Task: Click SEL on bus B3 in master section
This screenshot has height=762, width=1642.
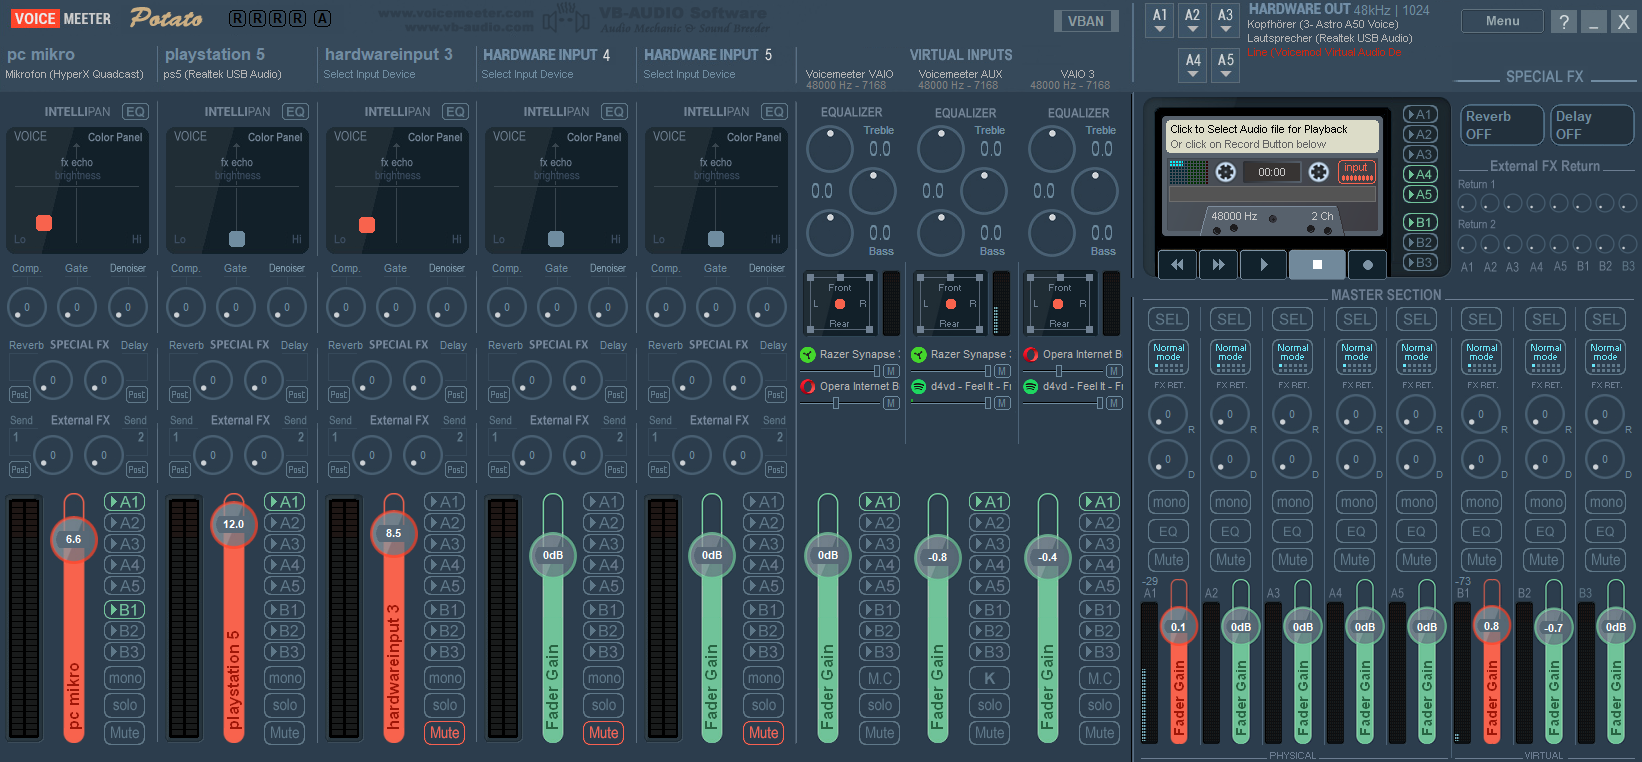Action: pos(1605,319)
